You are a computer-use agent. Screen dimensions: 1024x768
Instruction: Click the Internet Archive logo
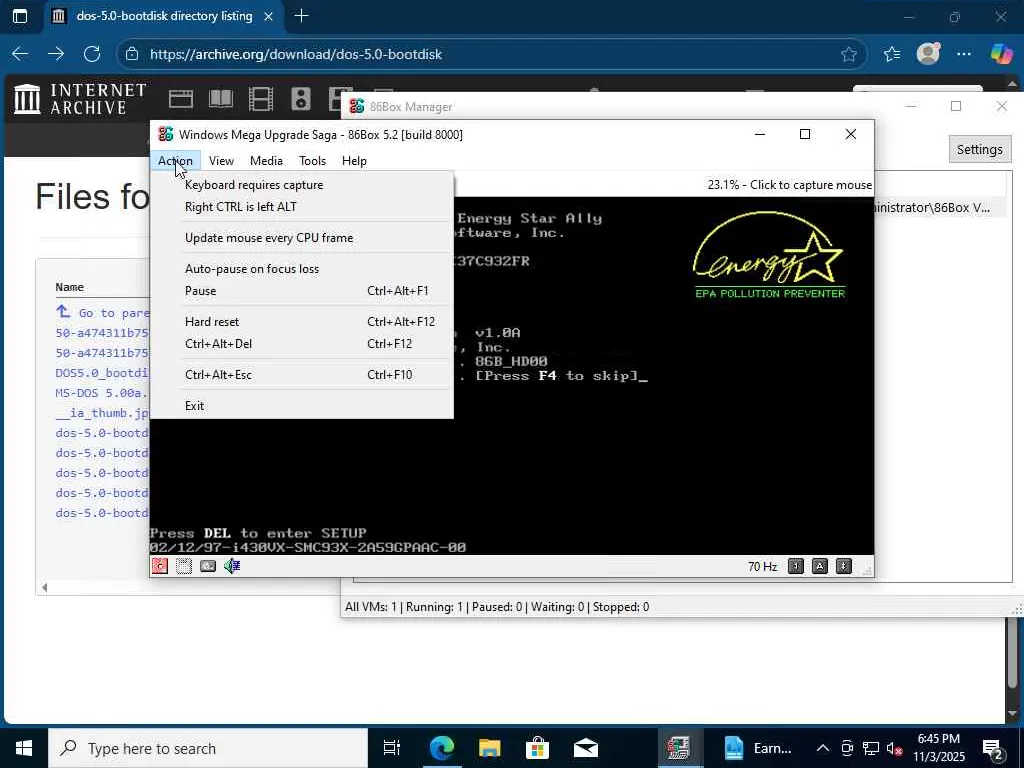tap(80, 99)
